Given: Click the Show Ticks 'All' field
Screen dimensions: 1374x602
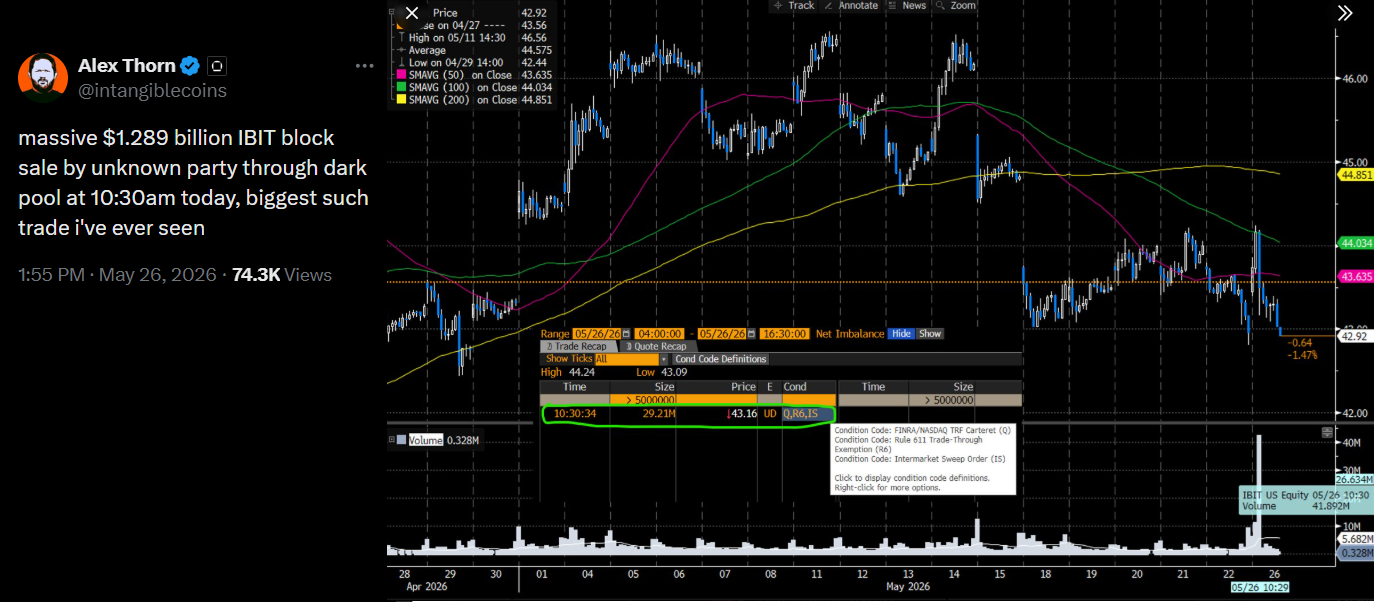Looking at the screenshot, I should [x=626, y=359].
